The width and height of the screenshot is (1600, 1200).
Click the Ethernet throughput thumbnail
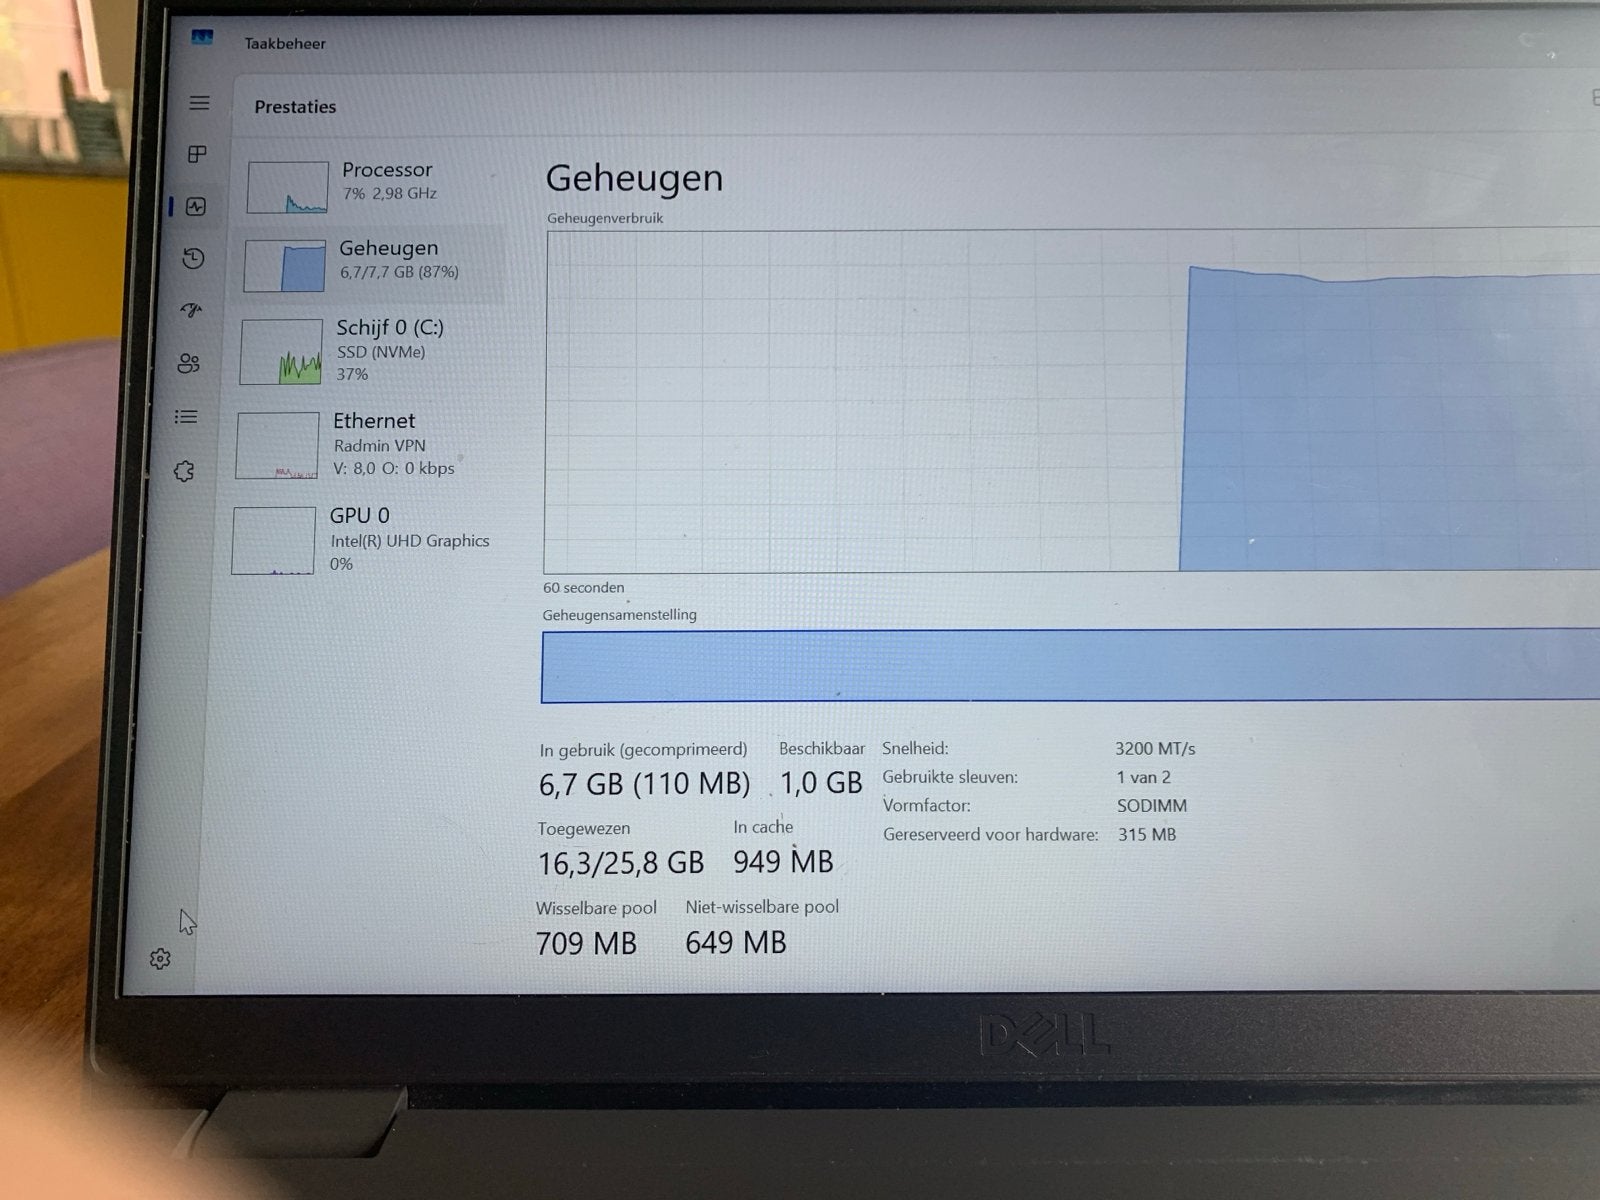pos(277,446)
